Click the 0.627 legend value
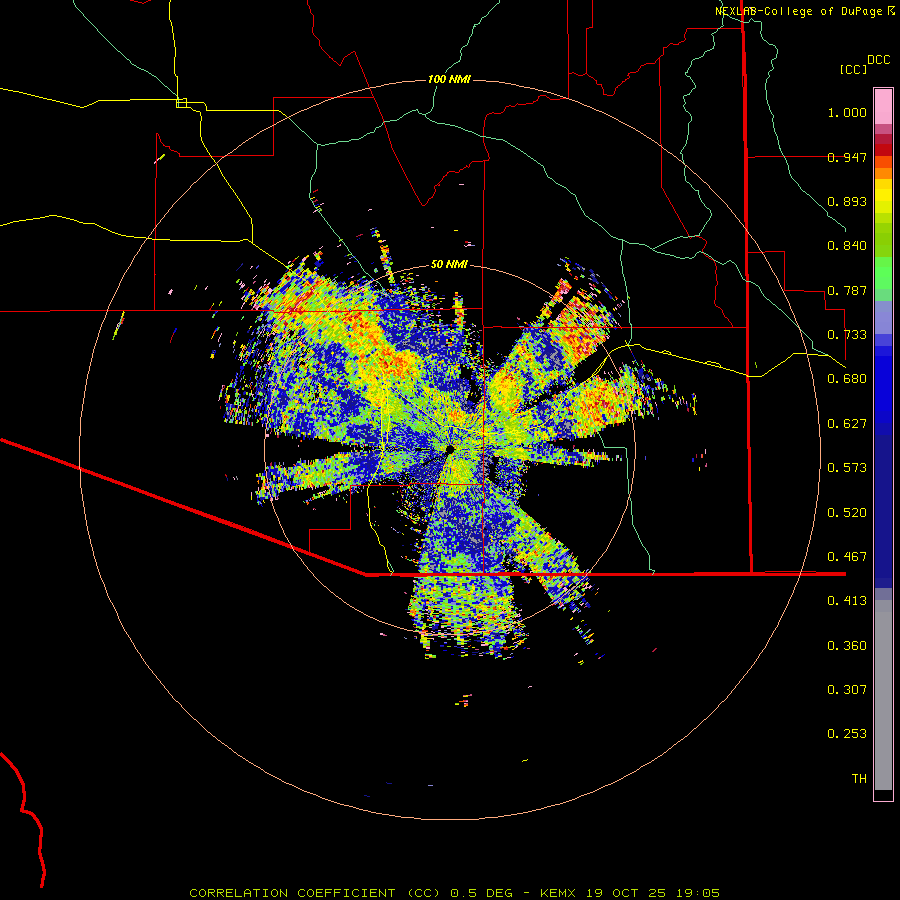The height and width of the screenshot is (900, 900). pyautogui.click(x=847, y=424)
